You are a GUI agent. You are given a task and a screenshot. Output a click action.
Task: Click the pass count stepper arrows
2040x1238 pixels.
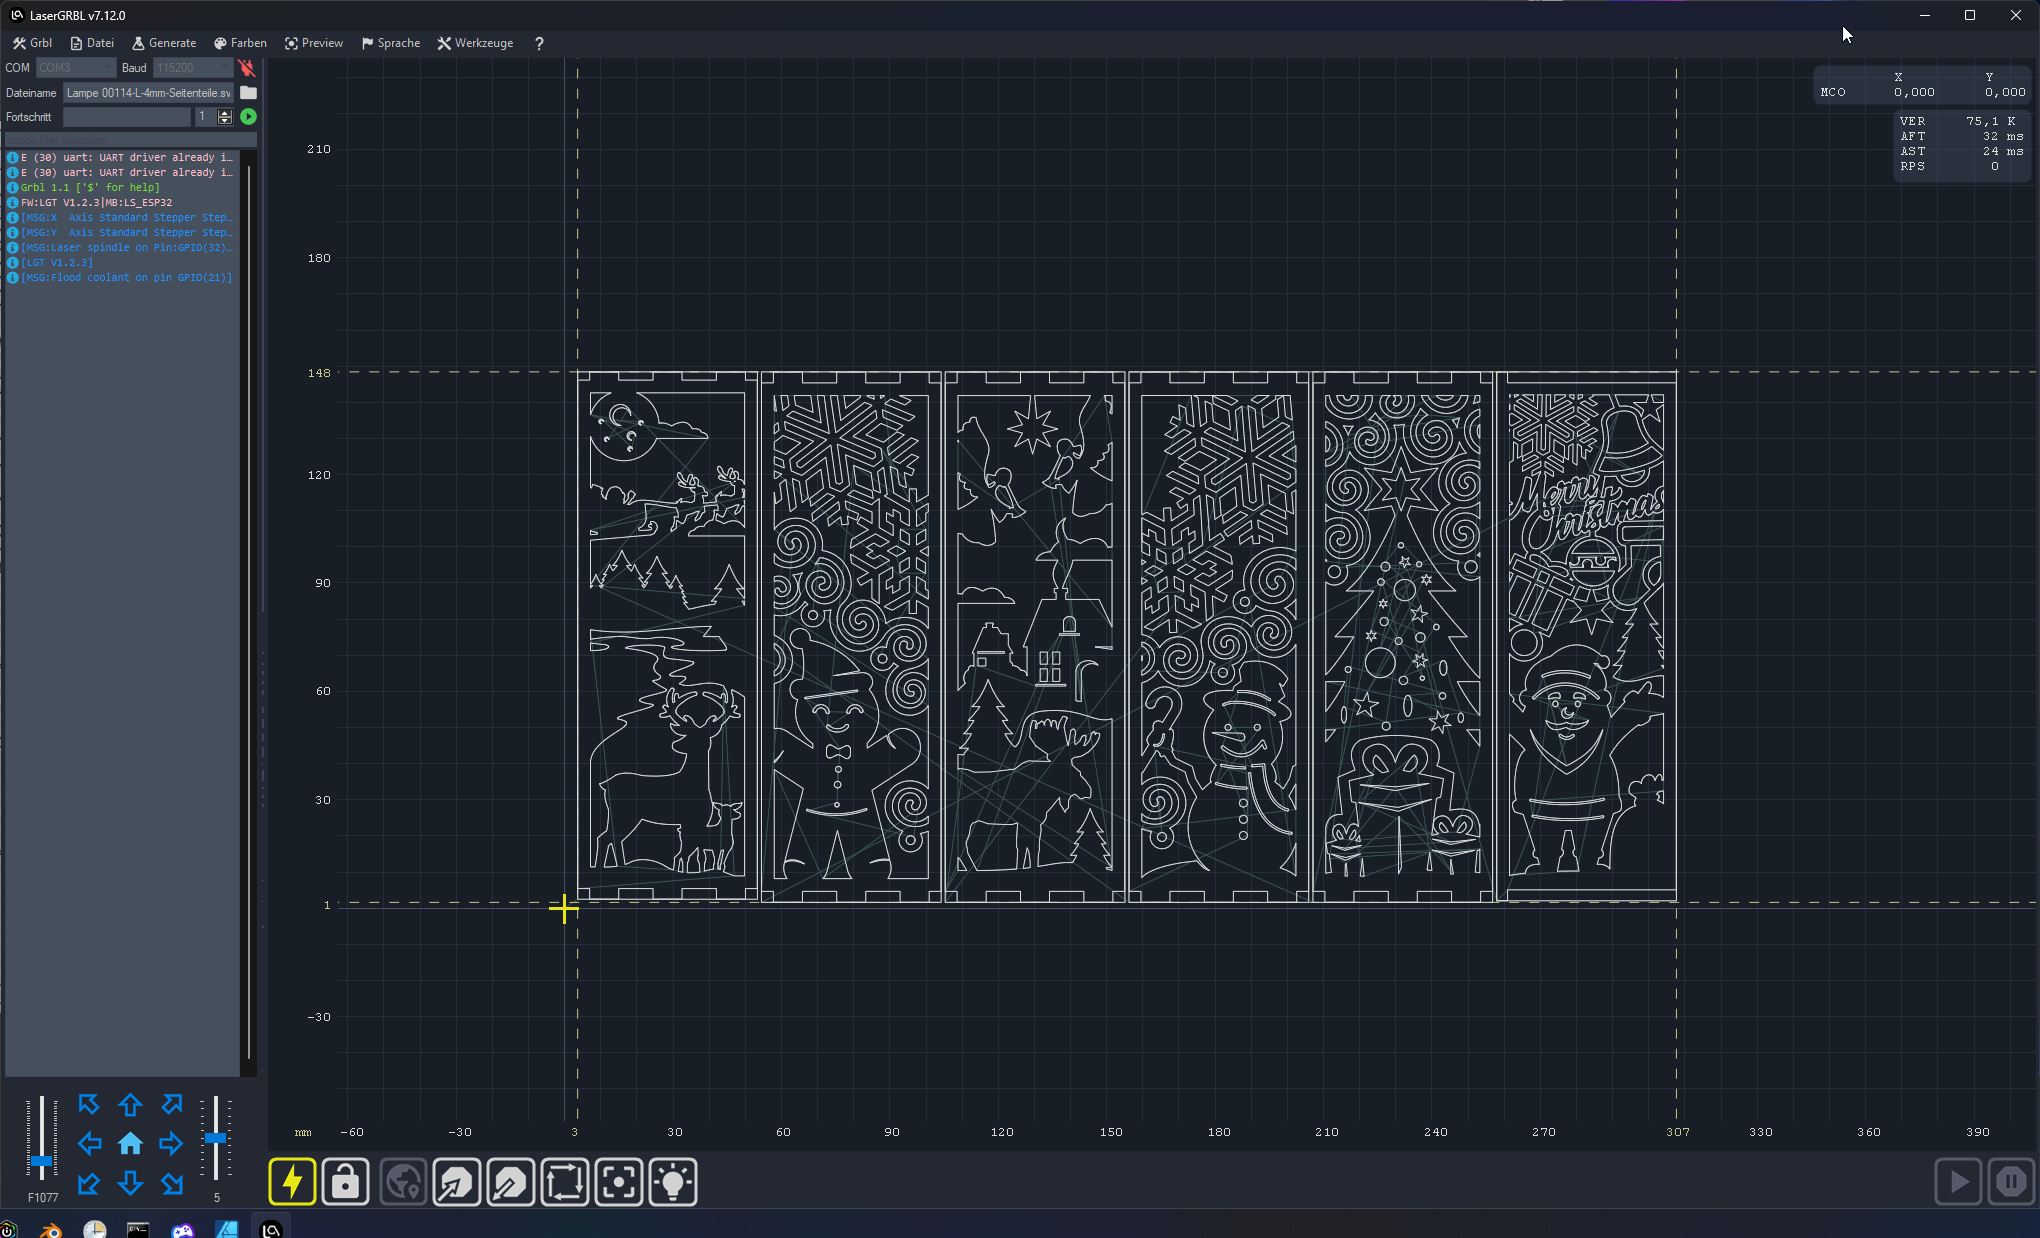tap(225, 117)
